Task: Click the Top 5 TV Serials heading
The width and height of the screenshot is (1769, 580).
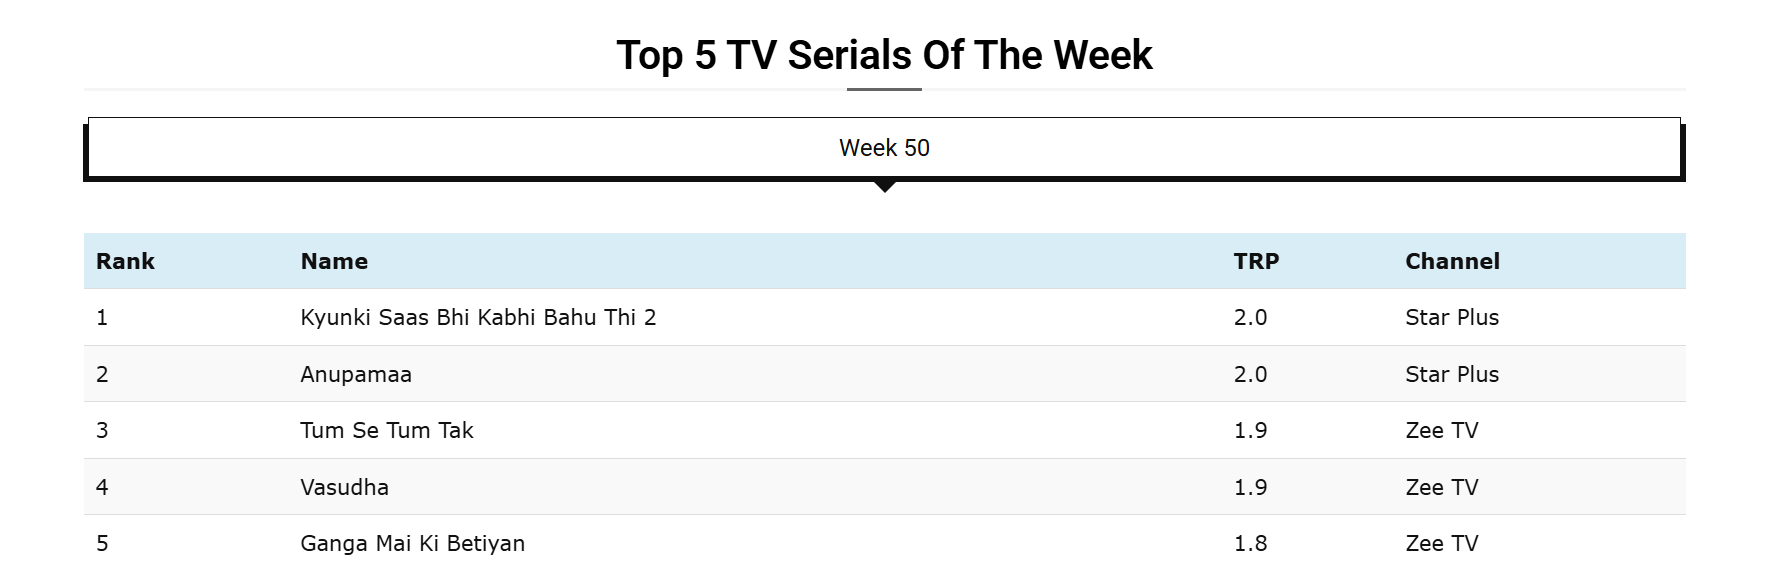Action: click(x=884, y=55)
